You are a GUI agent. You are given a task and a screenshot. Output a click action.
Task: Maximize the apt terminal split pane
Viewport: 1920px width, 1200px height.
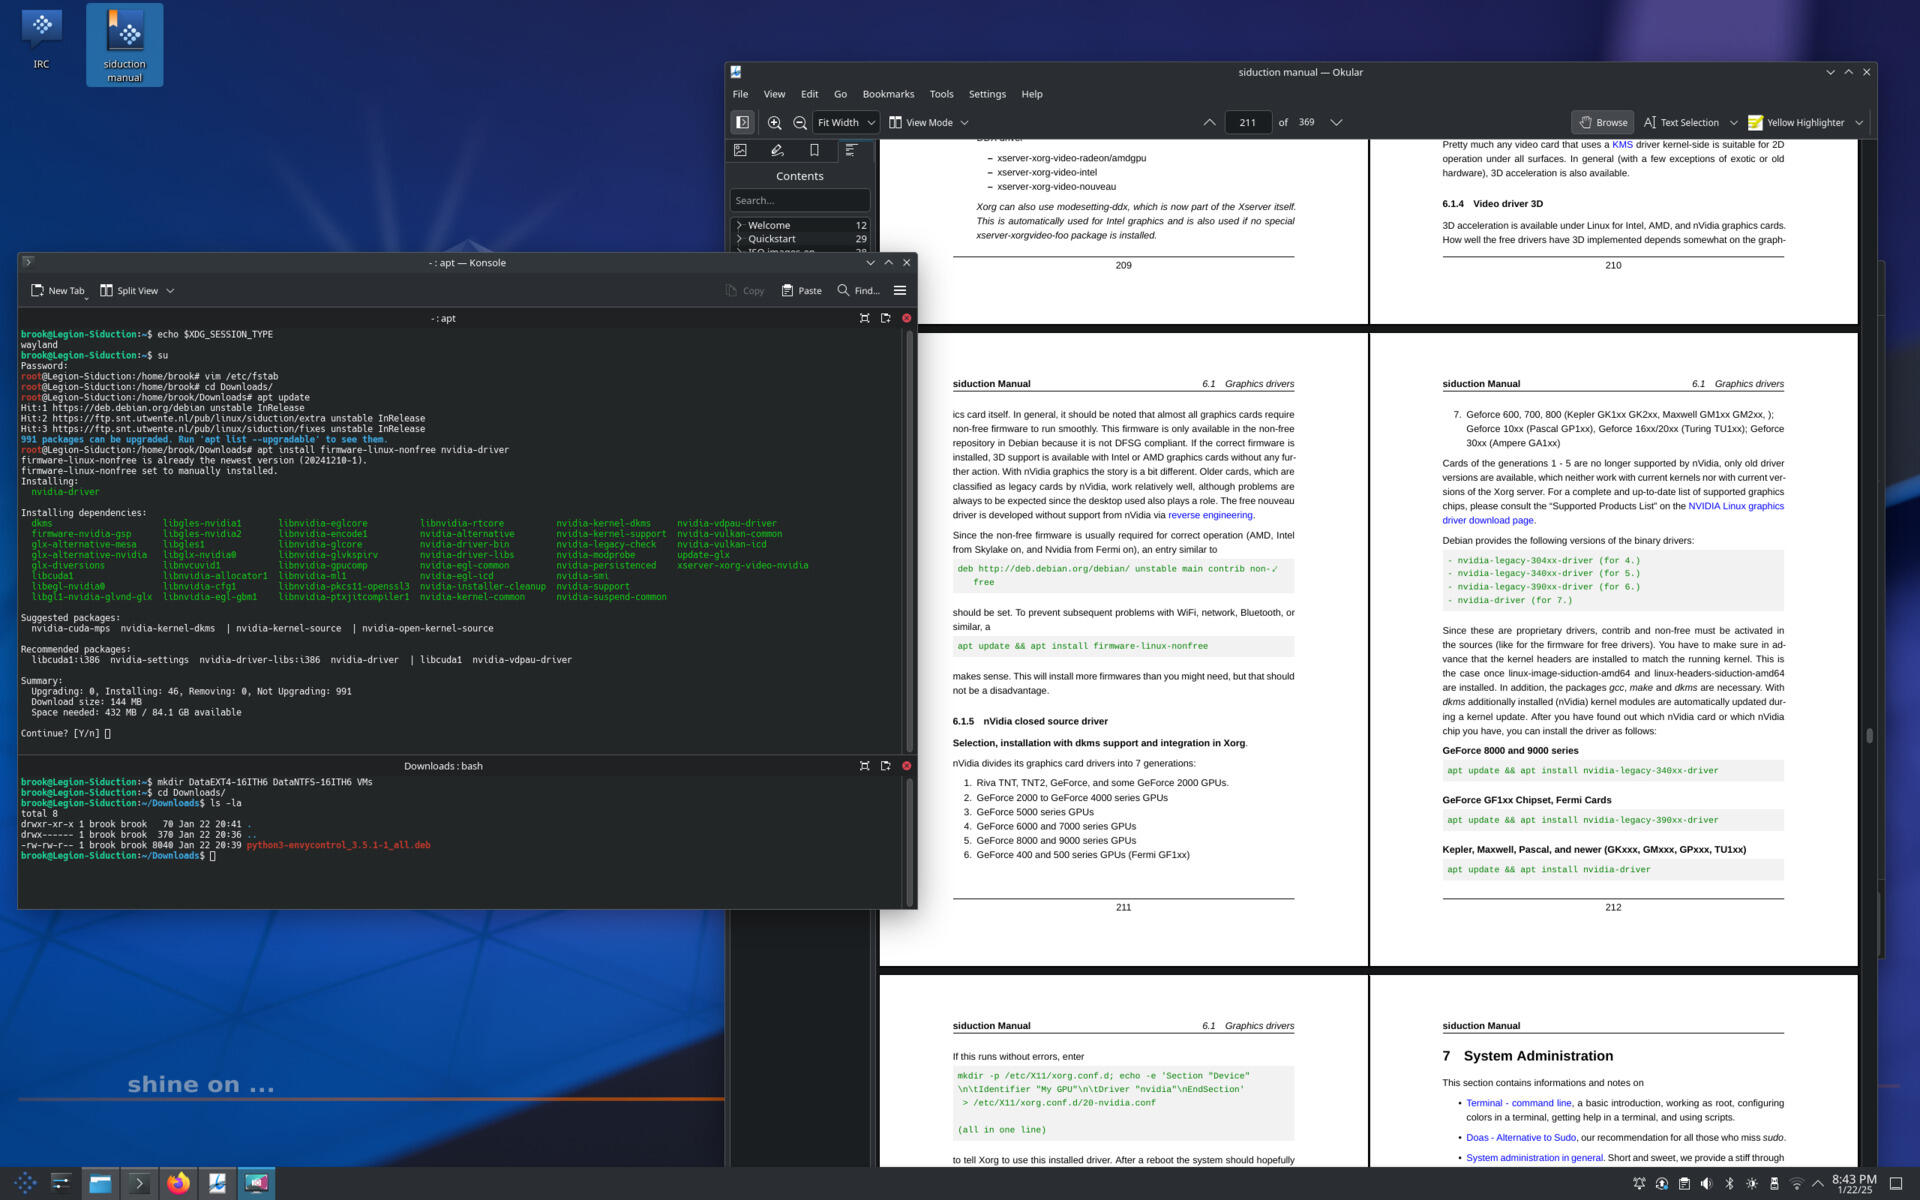(864, 318)
